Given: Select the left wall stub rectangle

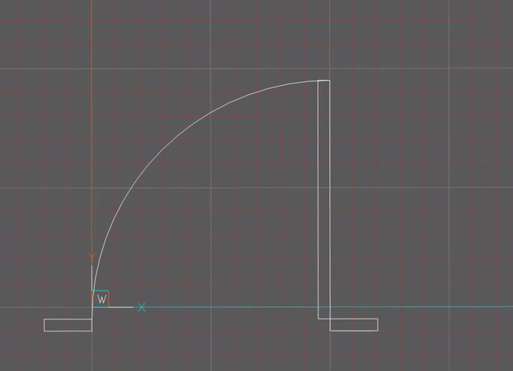Looking at the screenshot, I should [68, 325].
